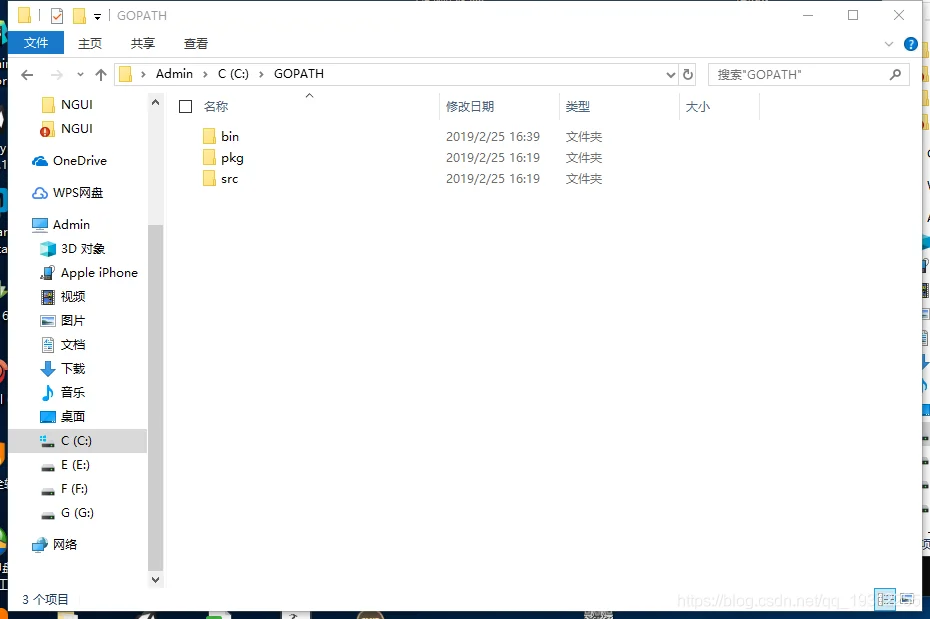Viewport: 930px width, 619px height.
Task: Select C (C:) drive in navigation pane
Action: (x=77, y=441)
